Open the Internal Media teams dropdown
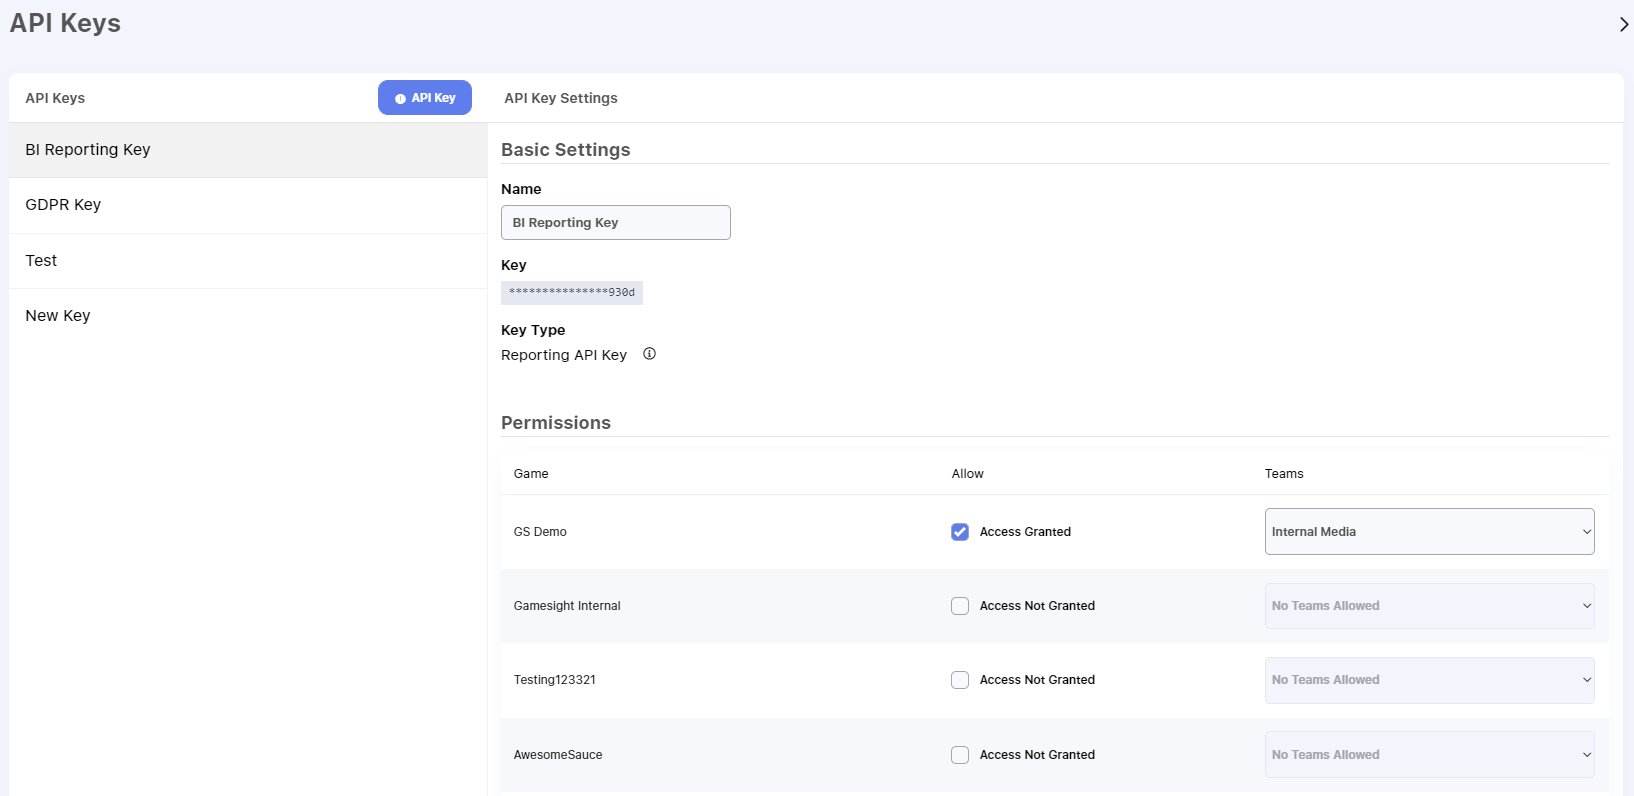The width and height of the screenshot is (1634, 796). click(x=1429, y=532)
